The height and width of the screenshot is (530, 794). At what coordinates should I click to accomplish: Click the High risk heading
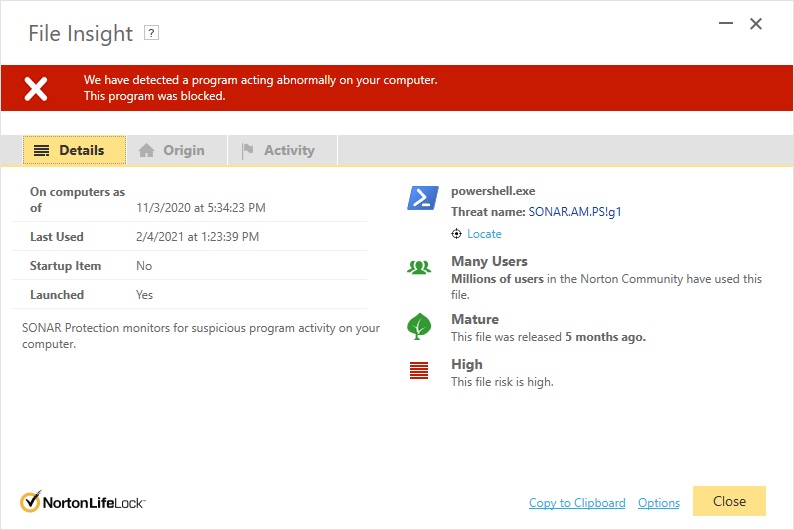(467, 364)
